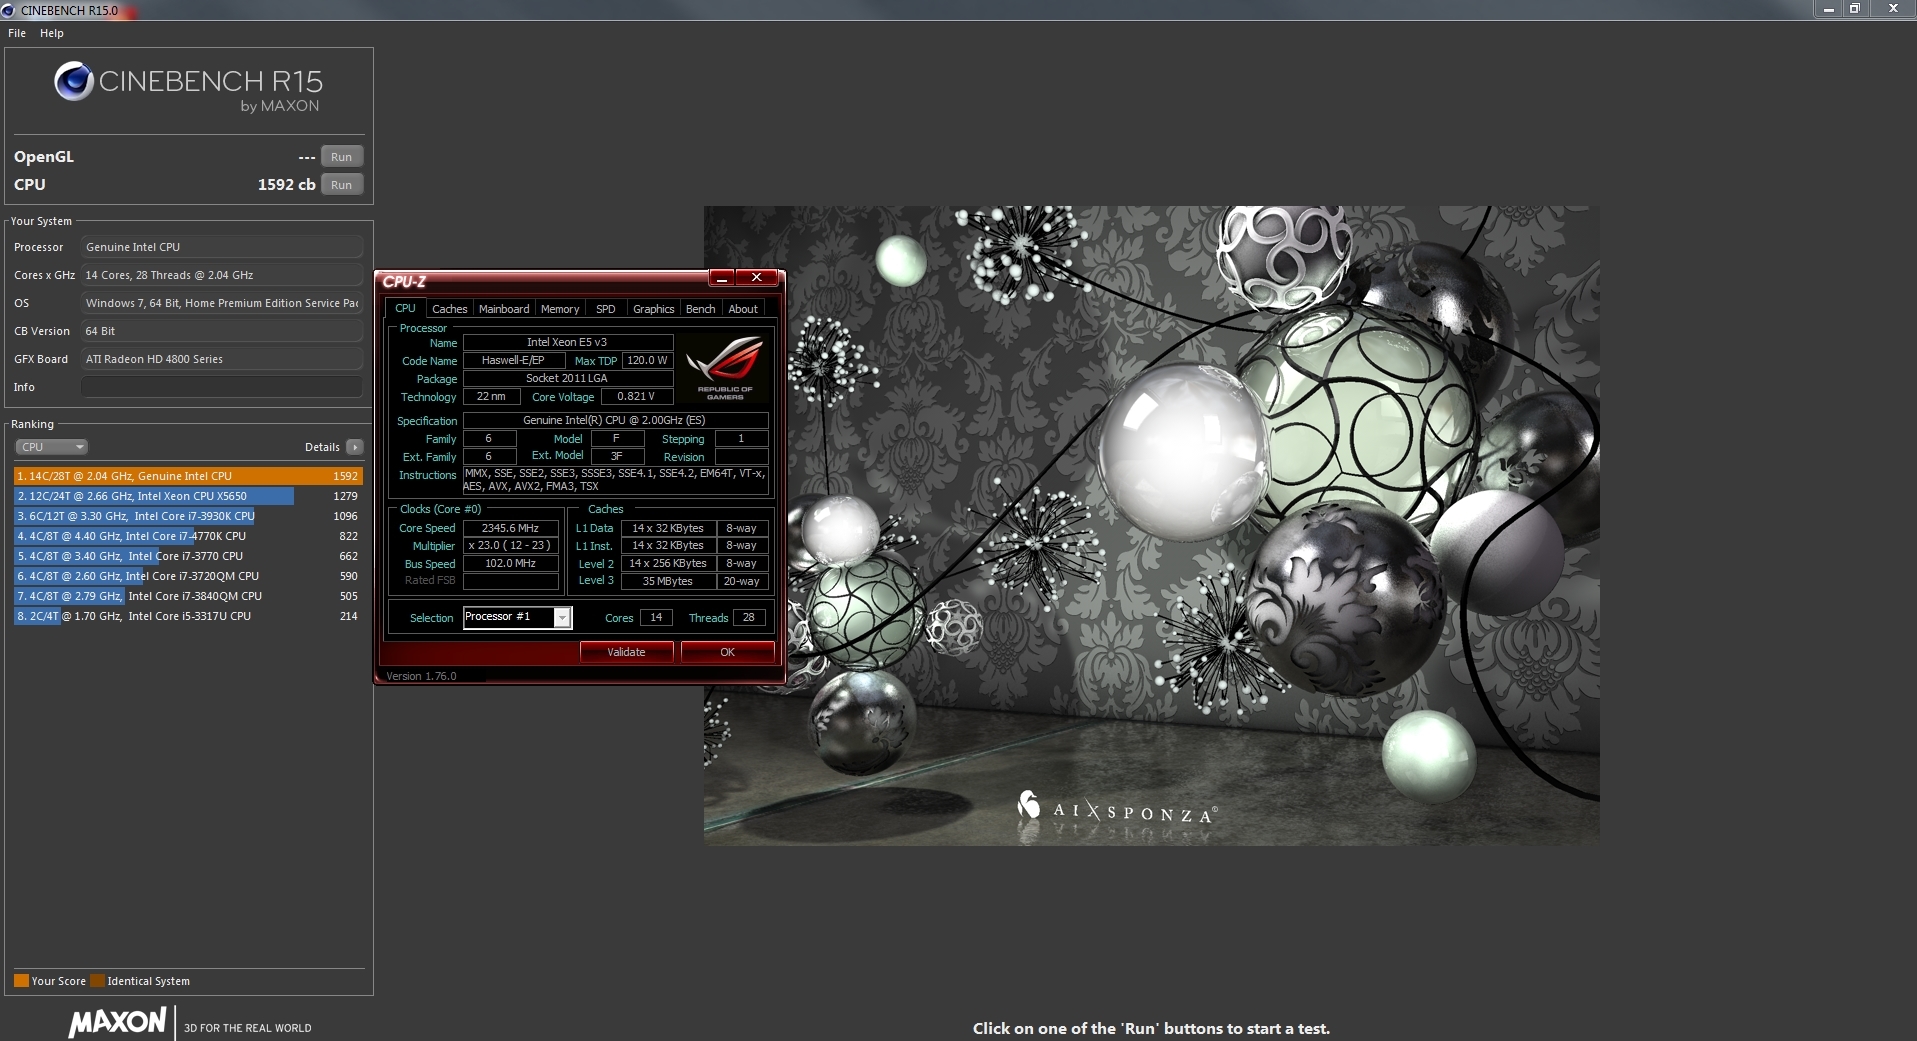Screen dimensions: 1917x1041
Task: Restore down the Cinebench window
Action: (1854, 9)
